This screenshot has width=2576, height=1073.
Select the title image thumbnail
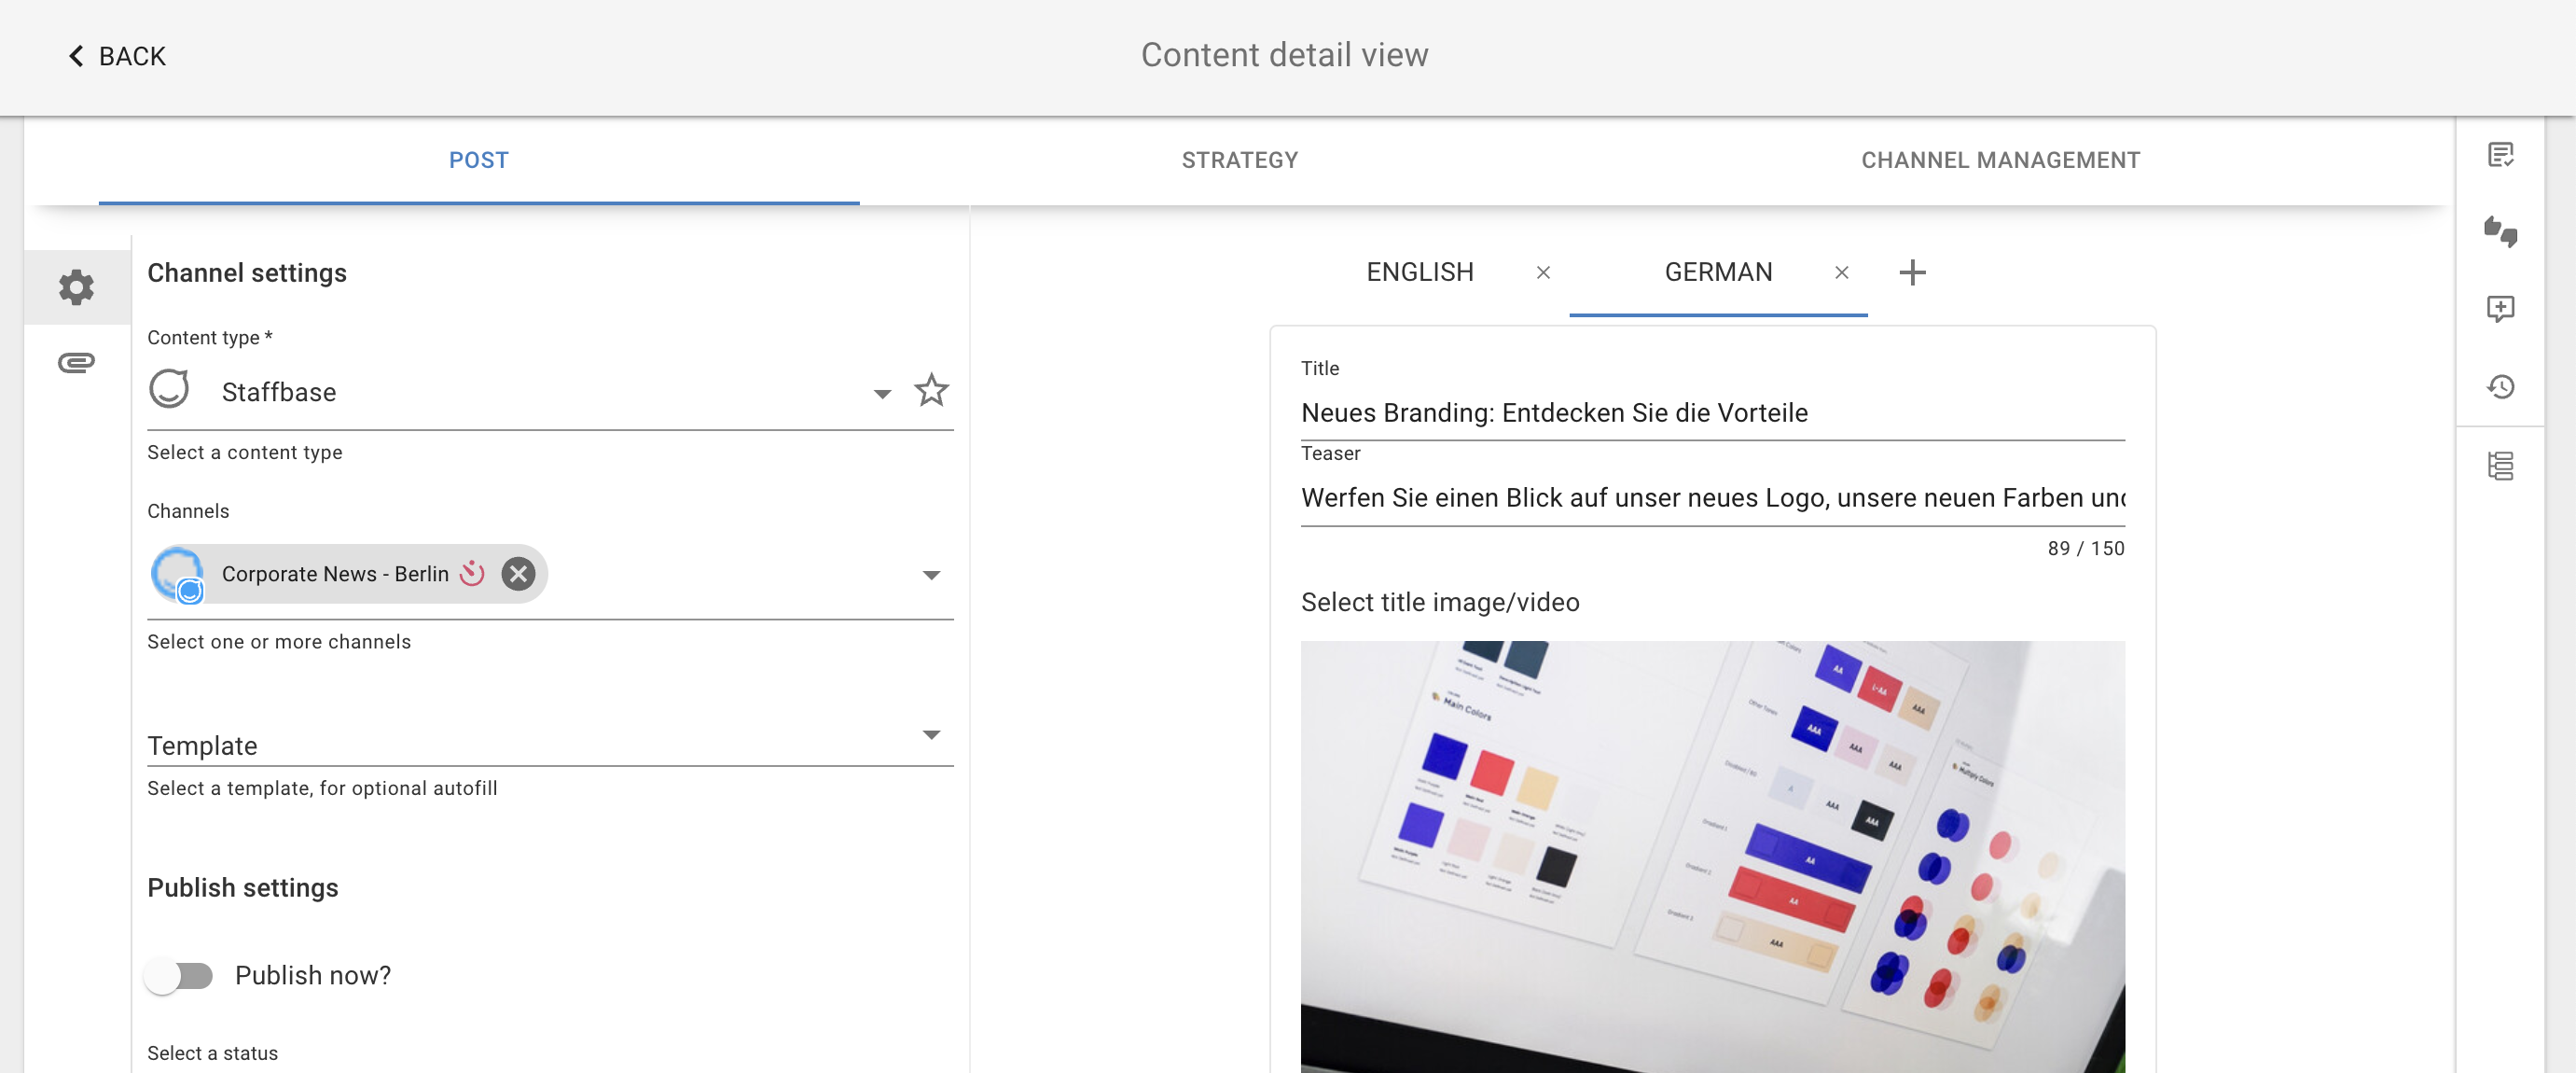tap(1712, 857)
